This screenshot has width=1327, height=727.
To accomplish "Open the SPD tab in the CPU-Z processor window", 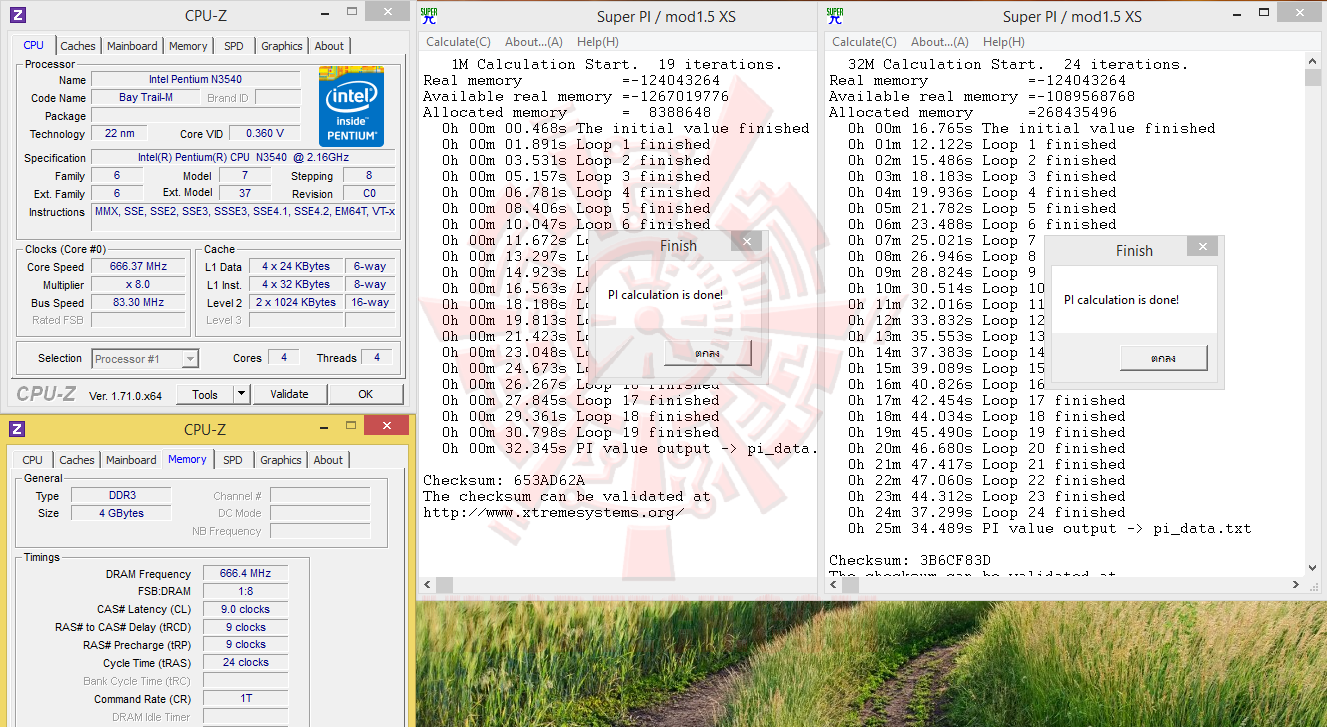I will tap(233, 46).
